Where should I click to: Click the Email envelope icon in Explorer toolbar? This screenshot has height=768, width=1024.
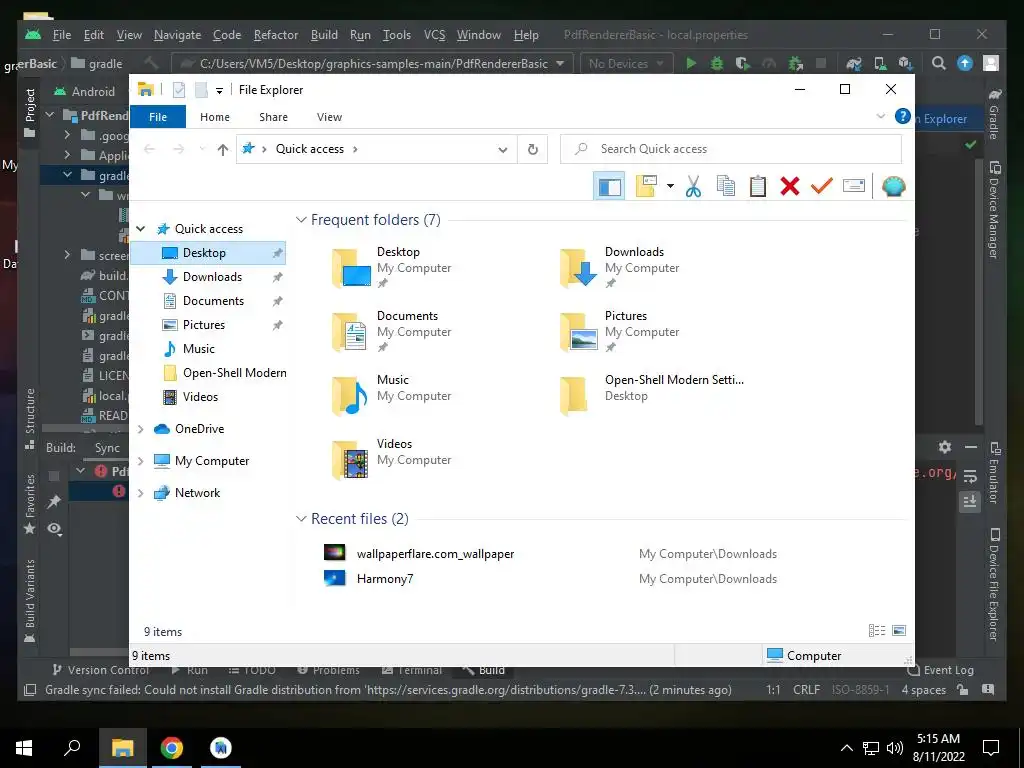(854, 187)
